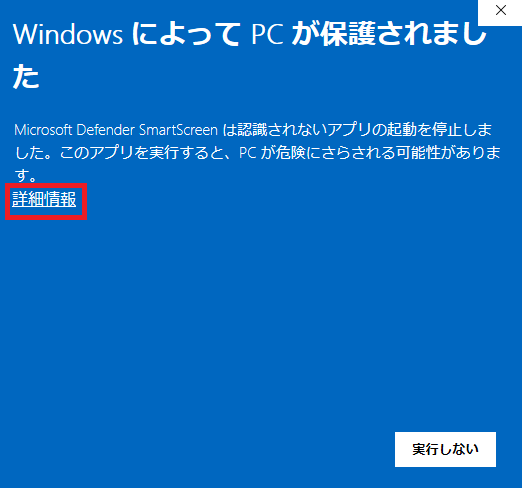This screenshot has height=488, width=522.
Task: Close the SmartScreen dialog with X
Action: tap(500, 11)
